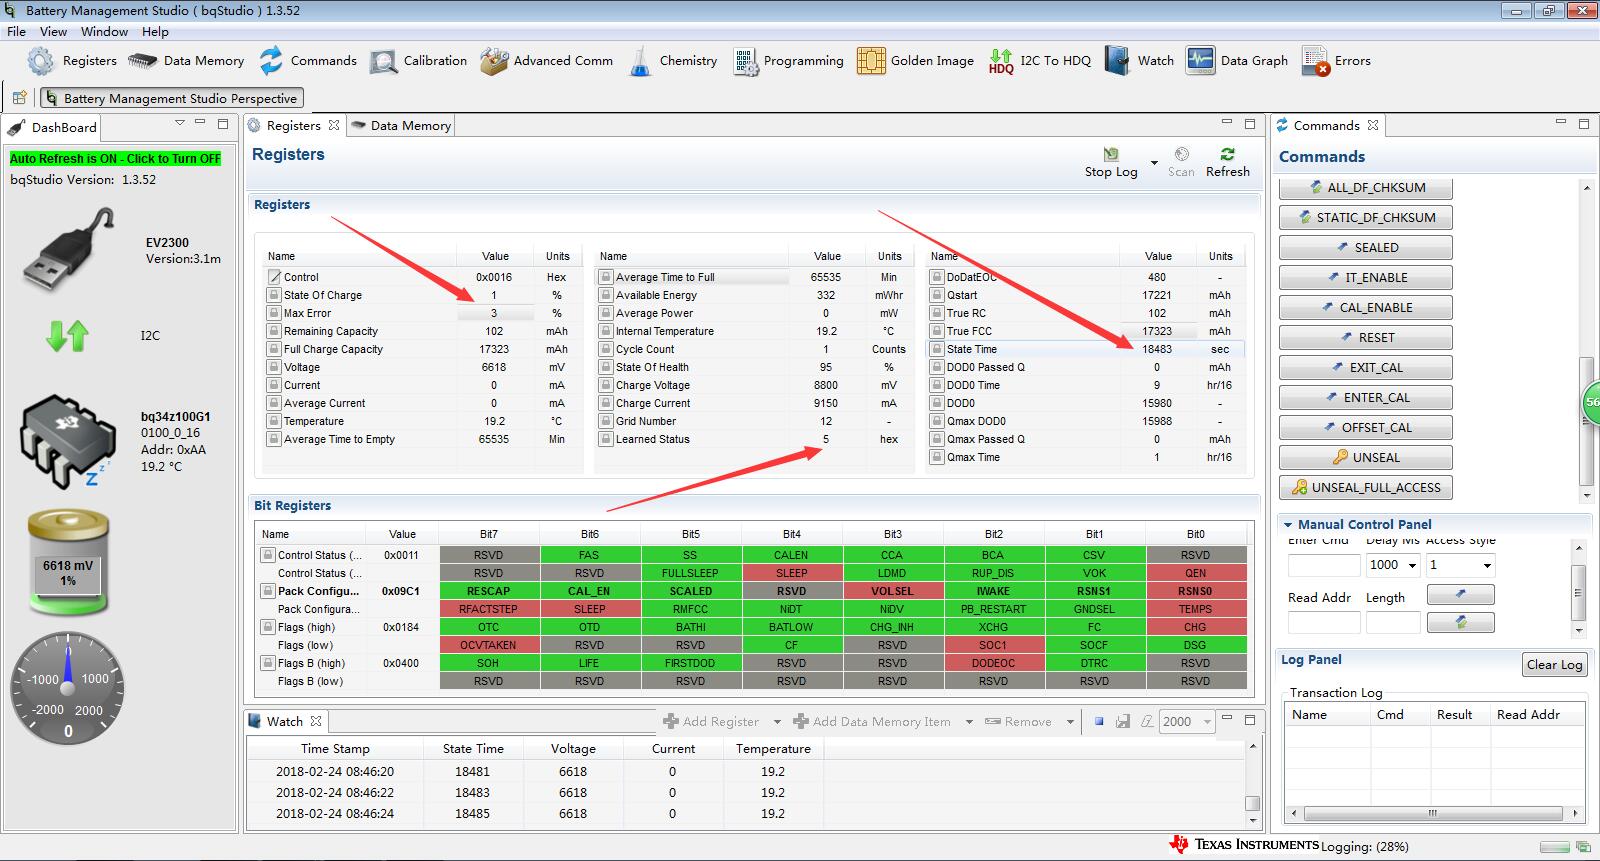The height and width of the screenshot is (861, 1600).
Task: Click the manual write command arrow button
Action: point(1460,594)
